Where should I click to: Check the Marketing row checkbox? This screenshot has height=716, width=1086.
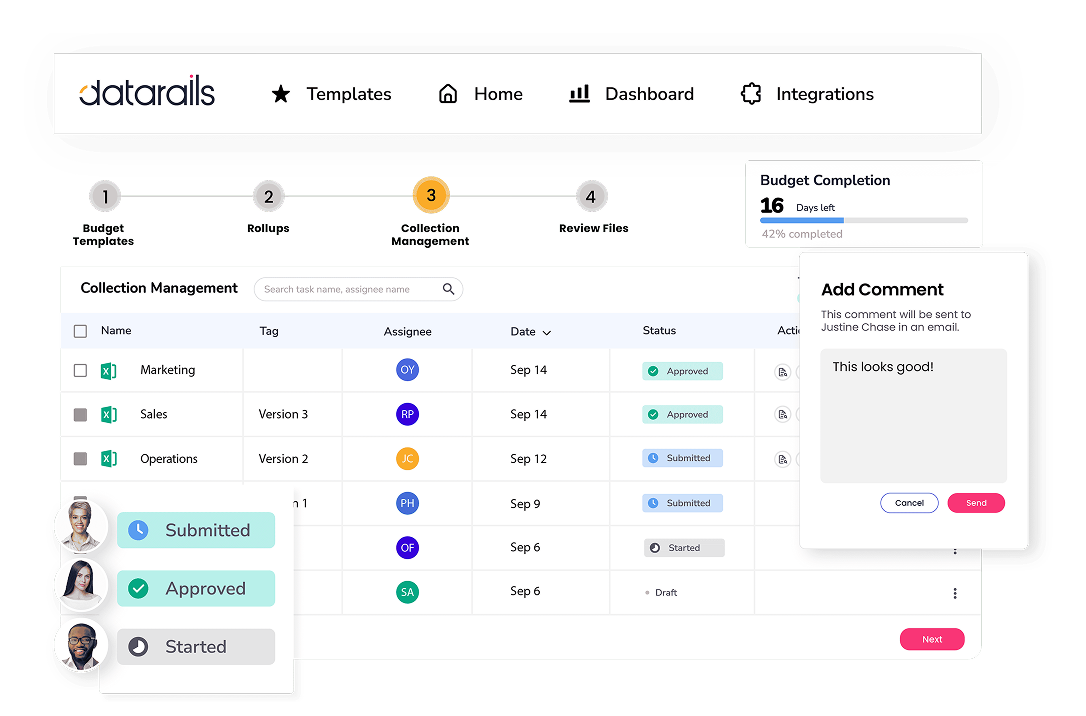coord(81,371)
